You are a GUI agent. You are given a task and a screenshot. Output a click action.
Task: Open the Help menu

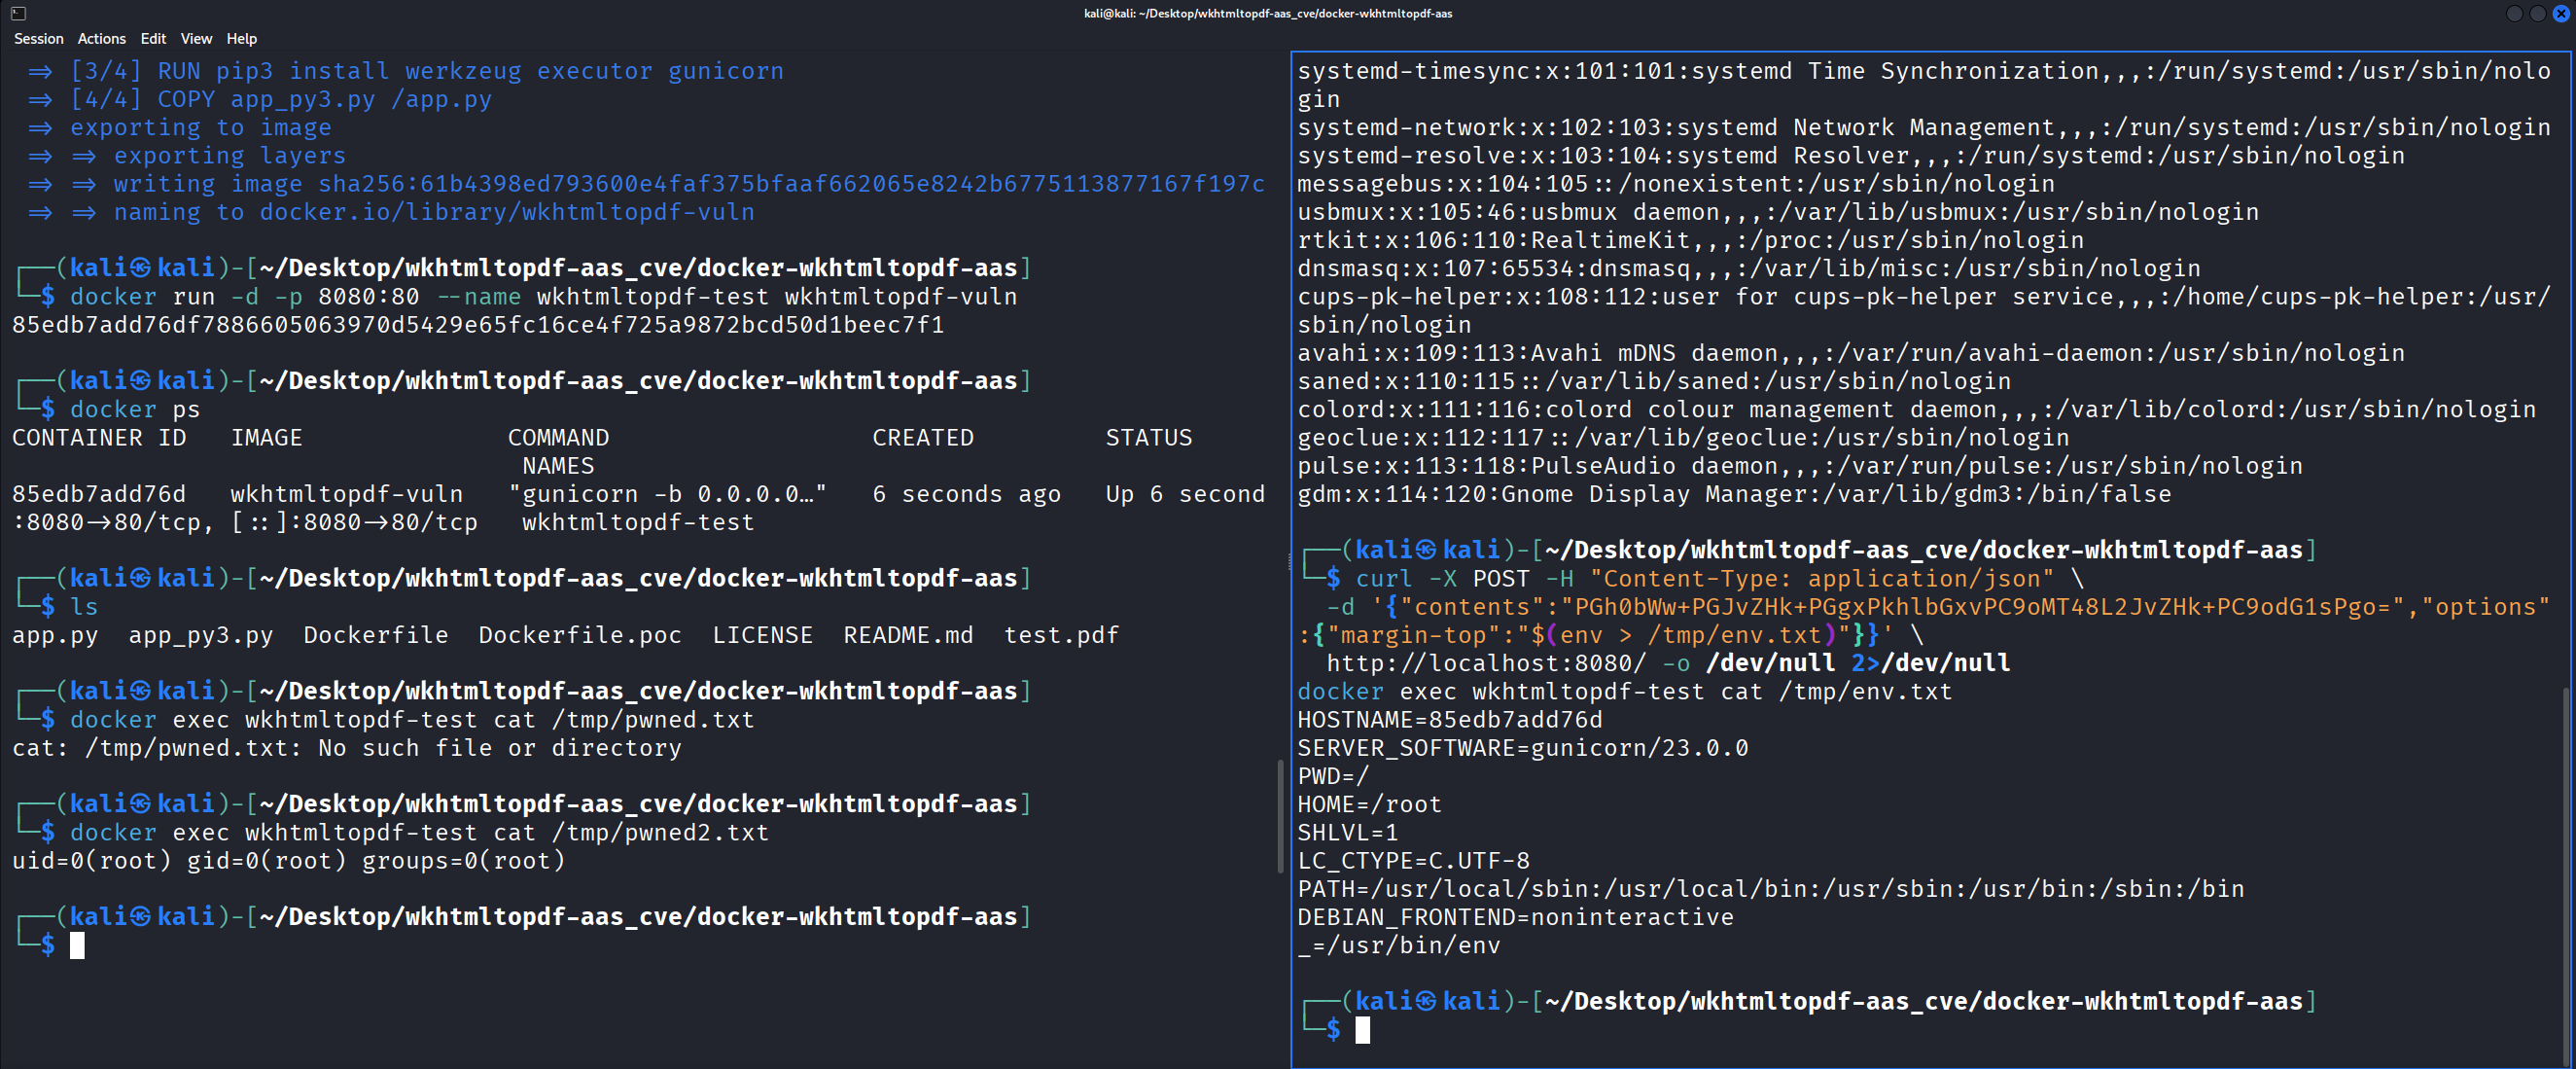point(241,38)
